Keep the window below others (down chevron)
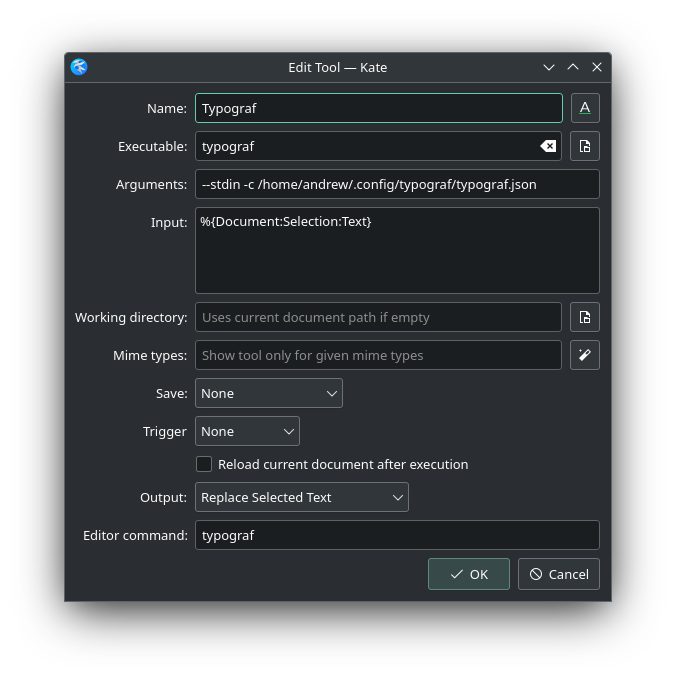The height and width of the screenshot is (678, 676). click(549, 67)
